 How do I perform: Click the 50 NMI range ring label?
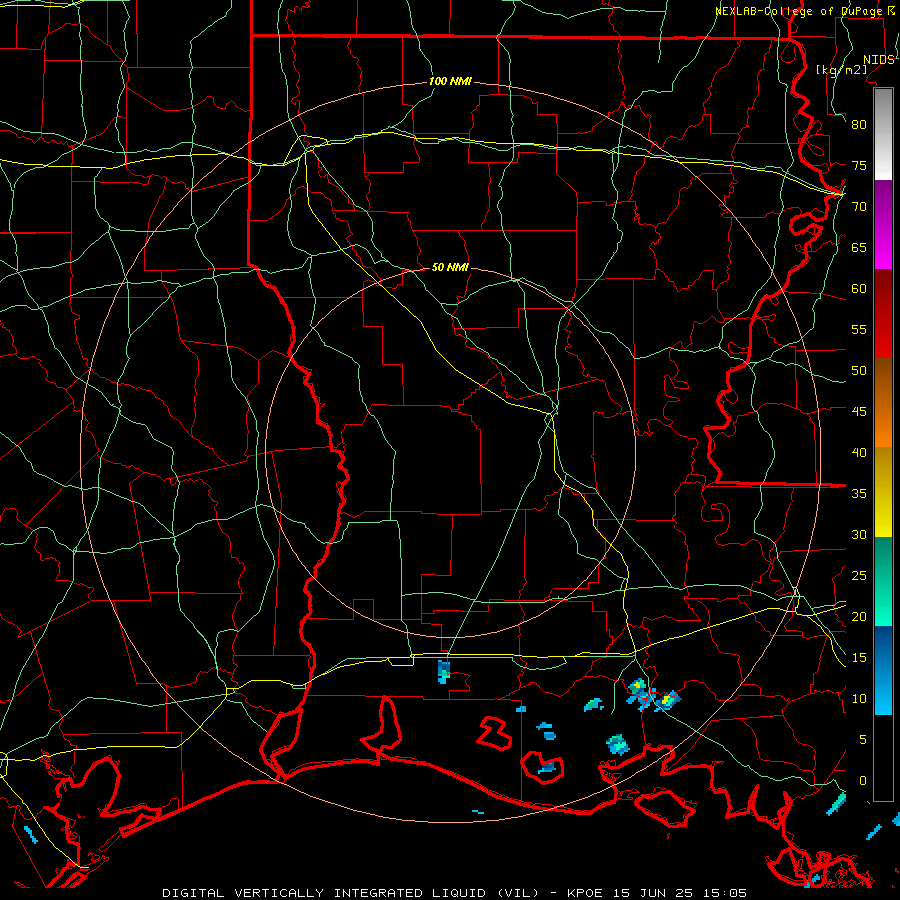point(450,267)
